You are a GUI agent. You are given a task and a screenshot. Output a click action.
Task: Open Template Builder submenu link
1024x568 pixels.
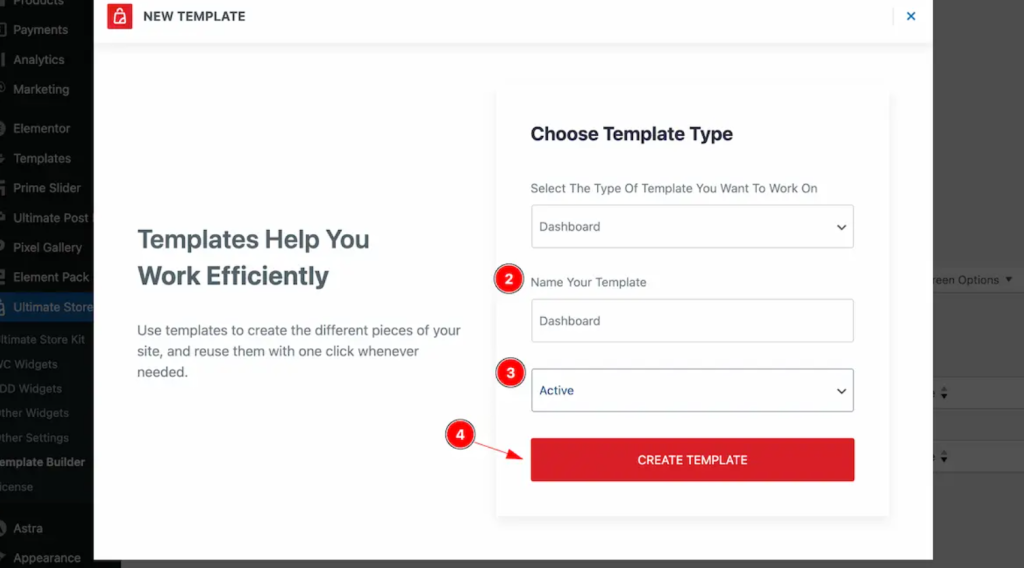tap(42, 462)
